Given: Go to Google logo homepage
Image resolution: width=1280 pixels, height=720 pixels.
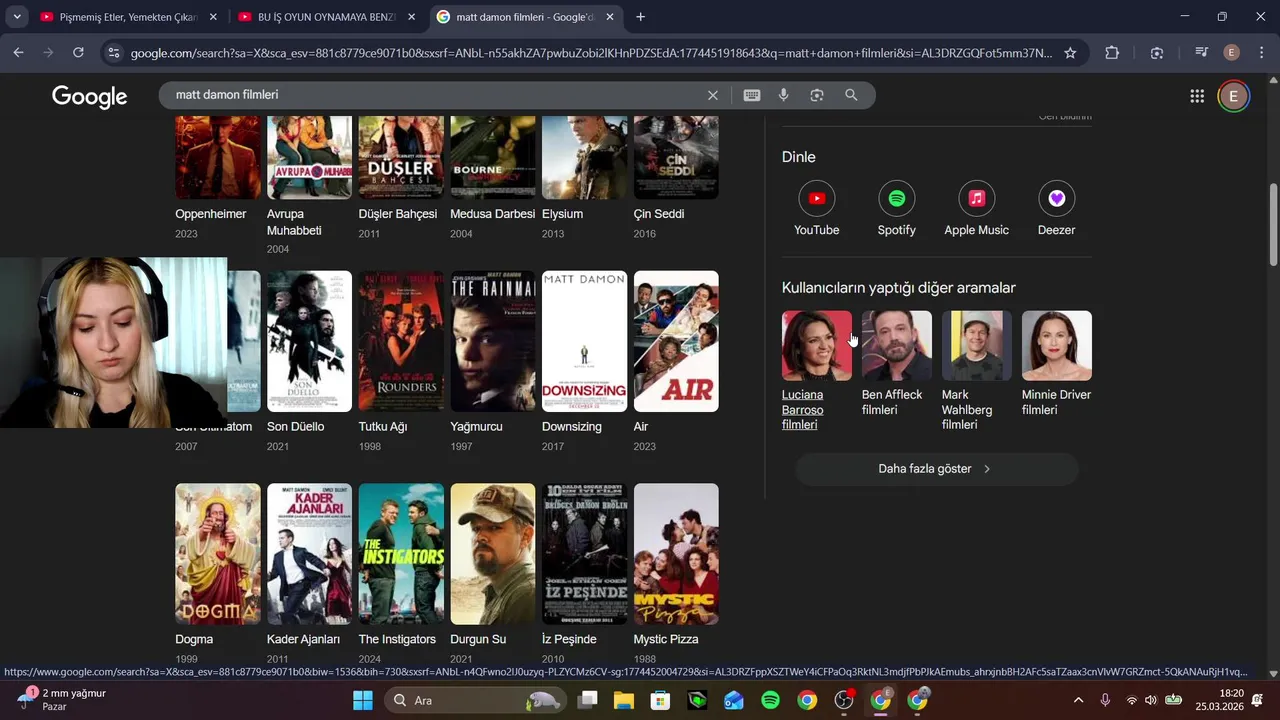Looking at the screenshot, I should [89, 96].
